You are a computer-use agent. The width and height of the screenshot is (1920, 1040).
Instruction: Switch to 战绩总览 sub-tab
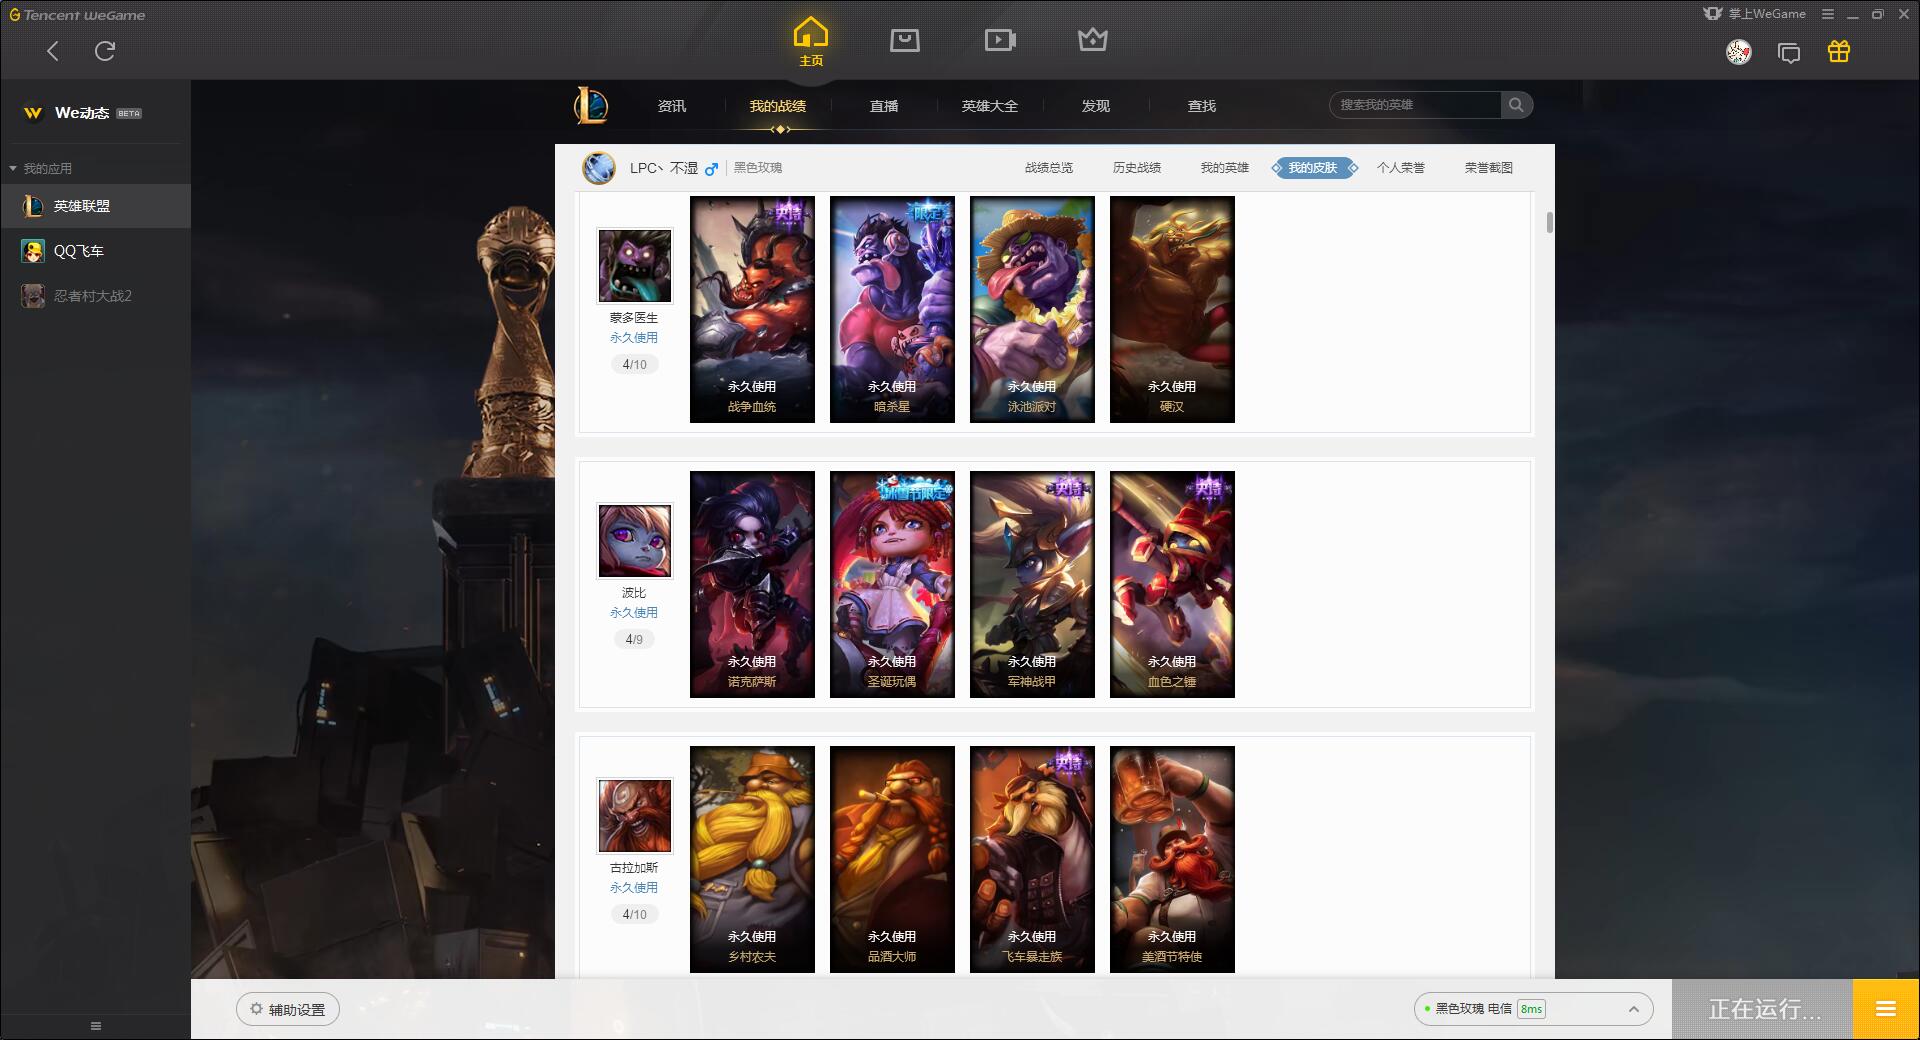tap(1049, 168)
